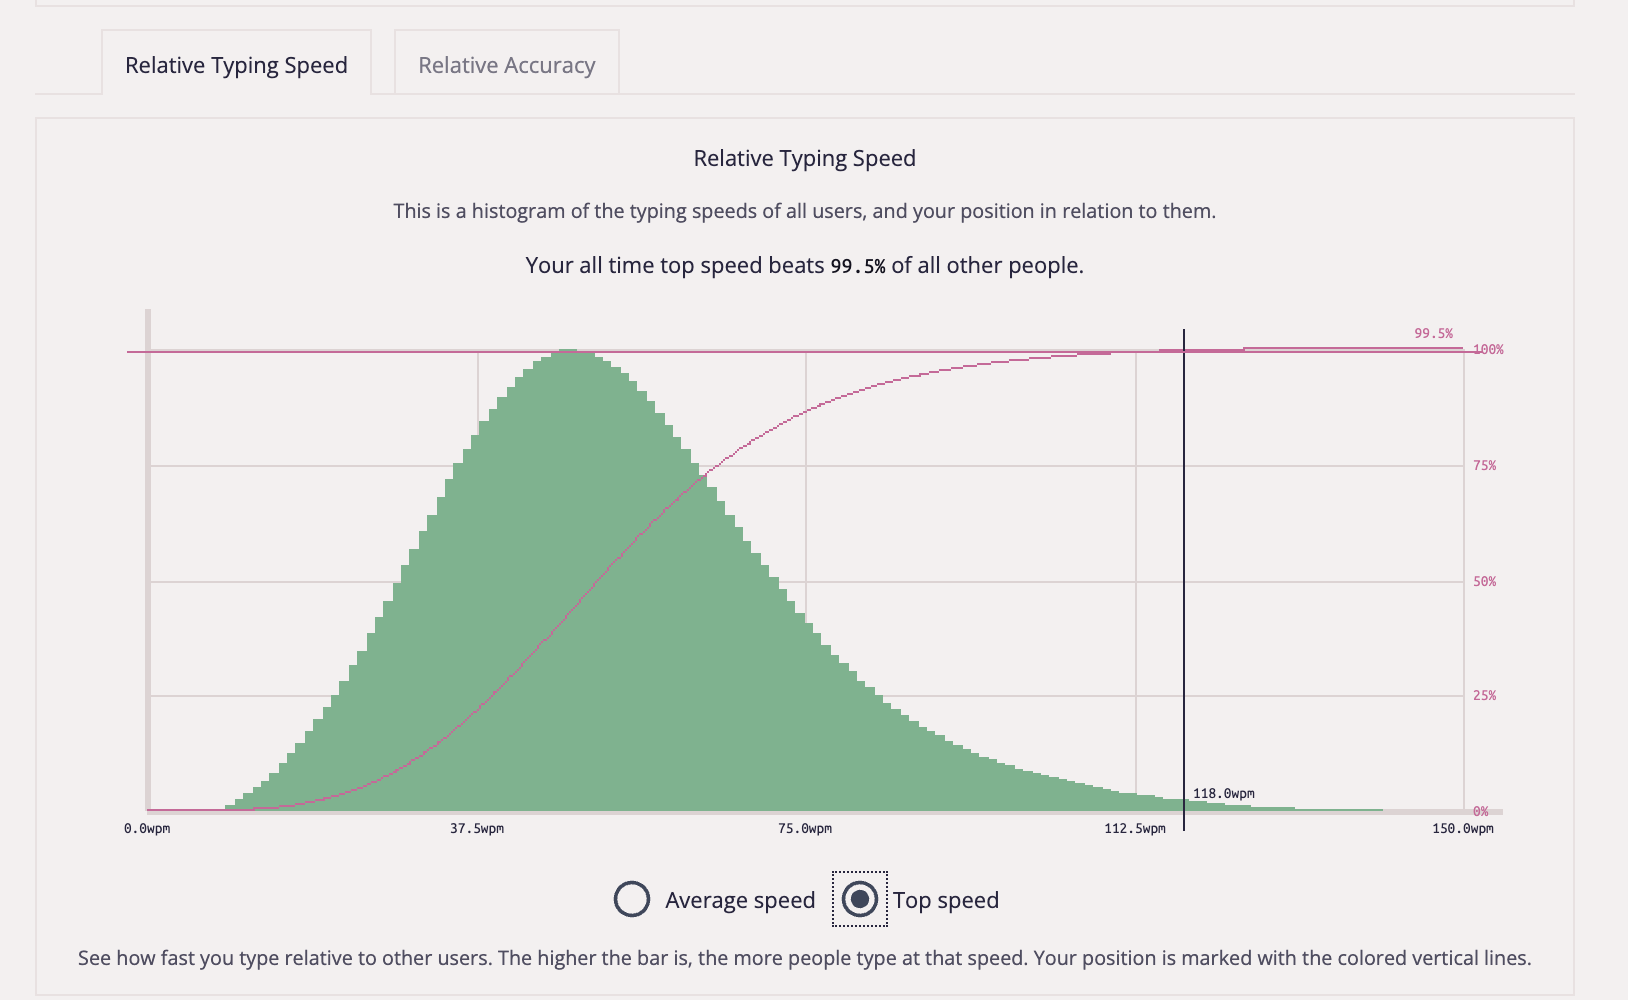Click the 75.0wpm x-axis label
The width and height of the screenshot is (1628, 1000).
click(805, 829)
